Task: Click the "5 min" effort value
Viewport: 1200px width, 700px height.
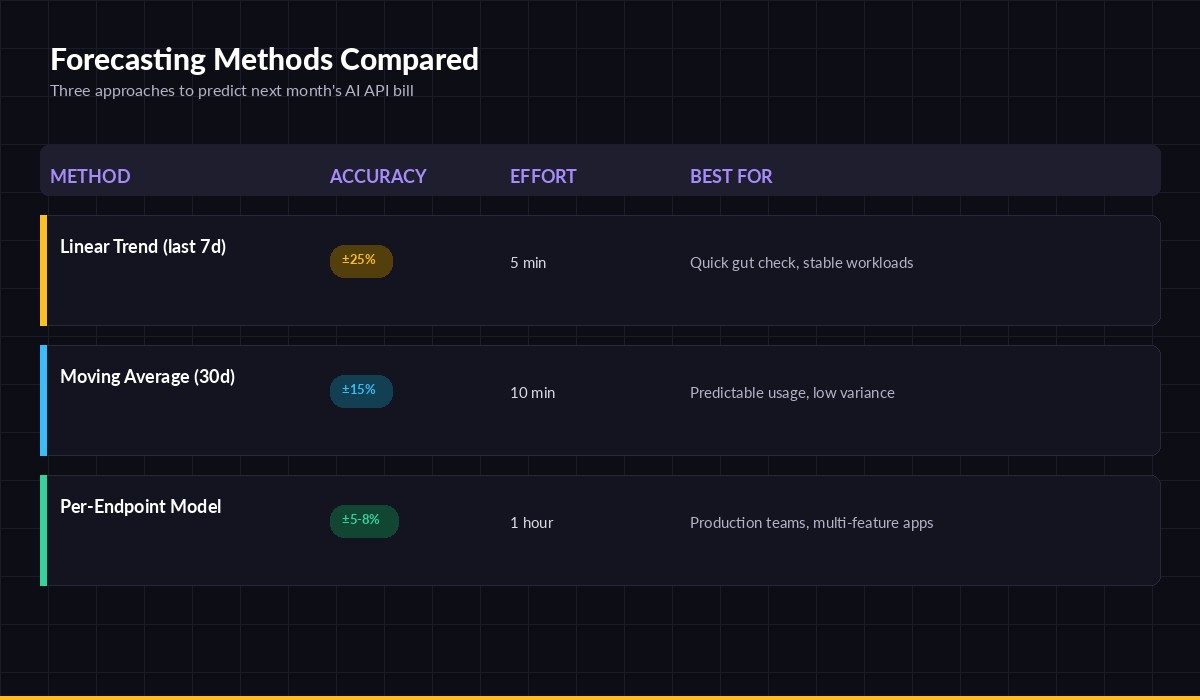Action: tap(528, 262)
